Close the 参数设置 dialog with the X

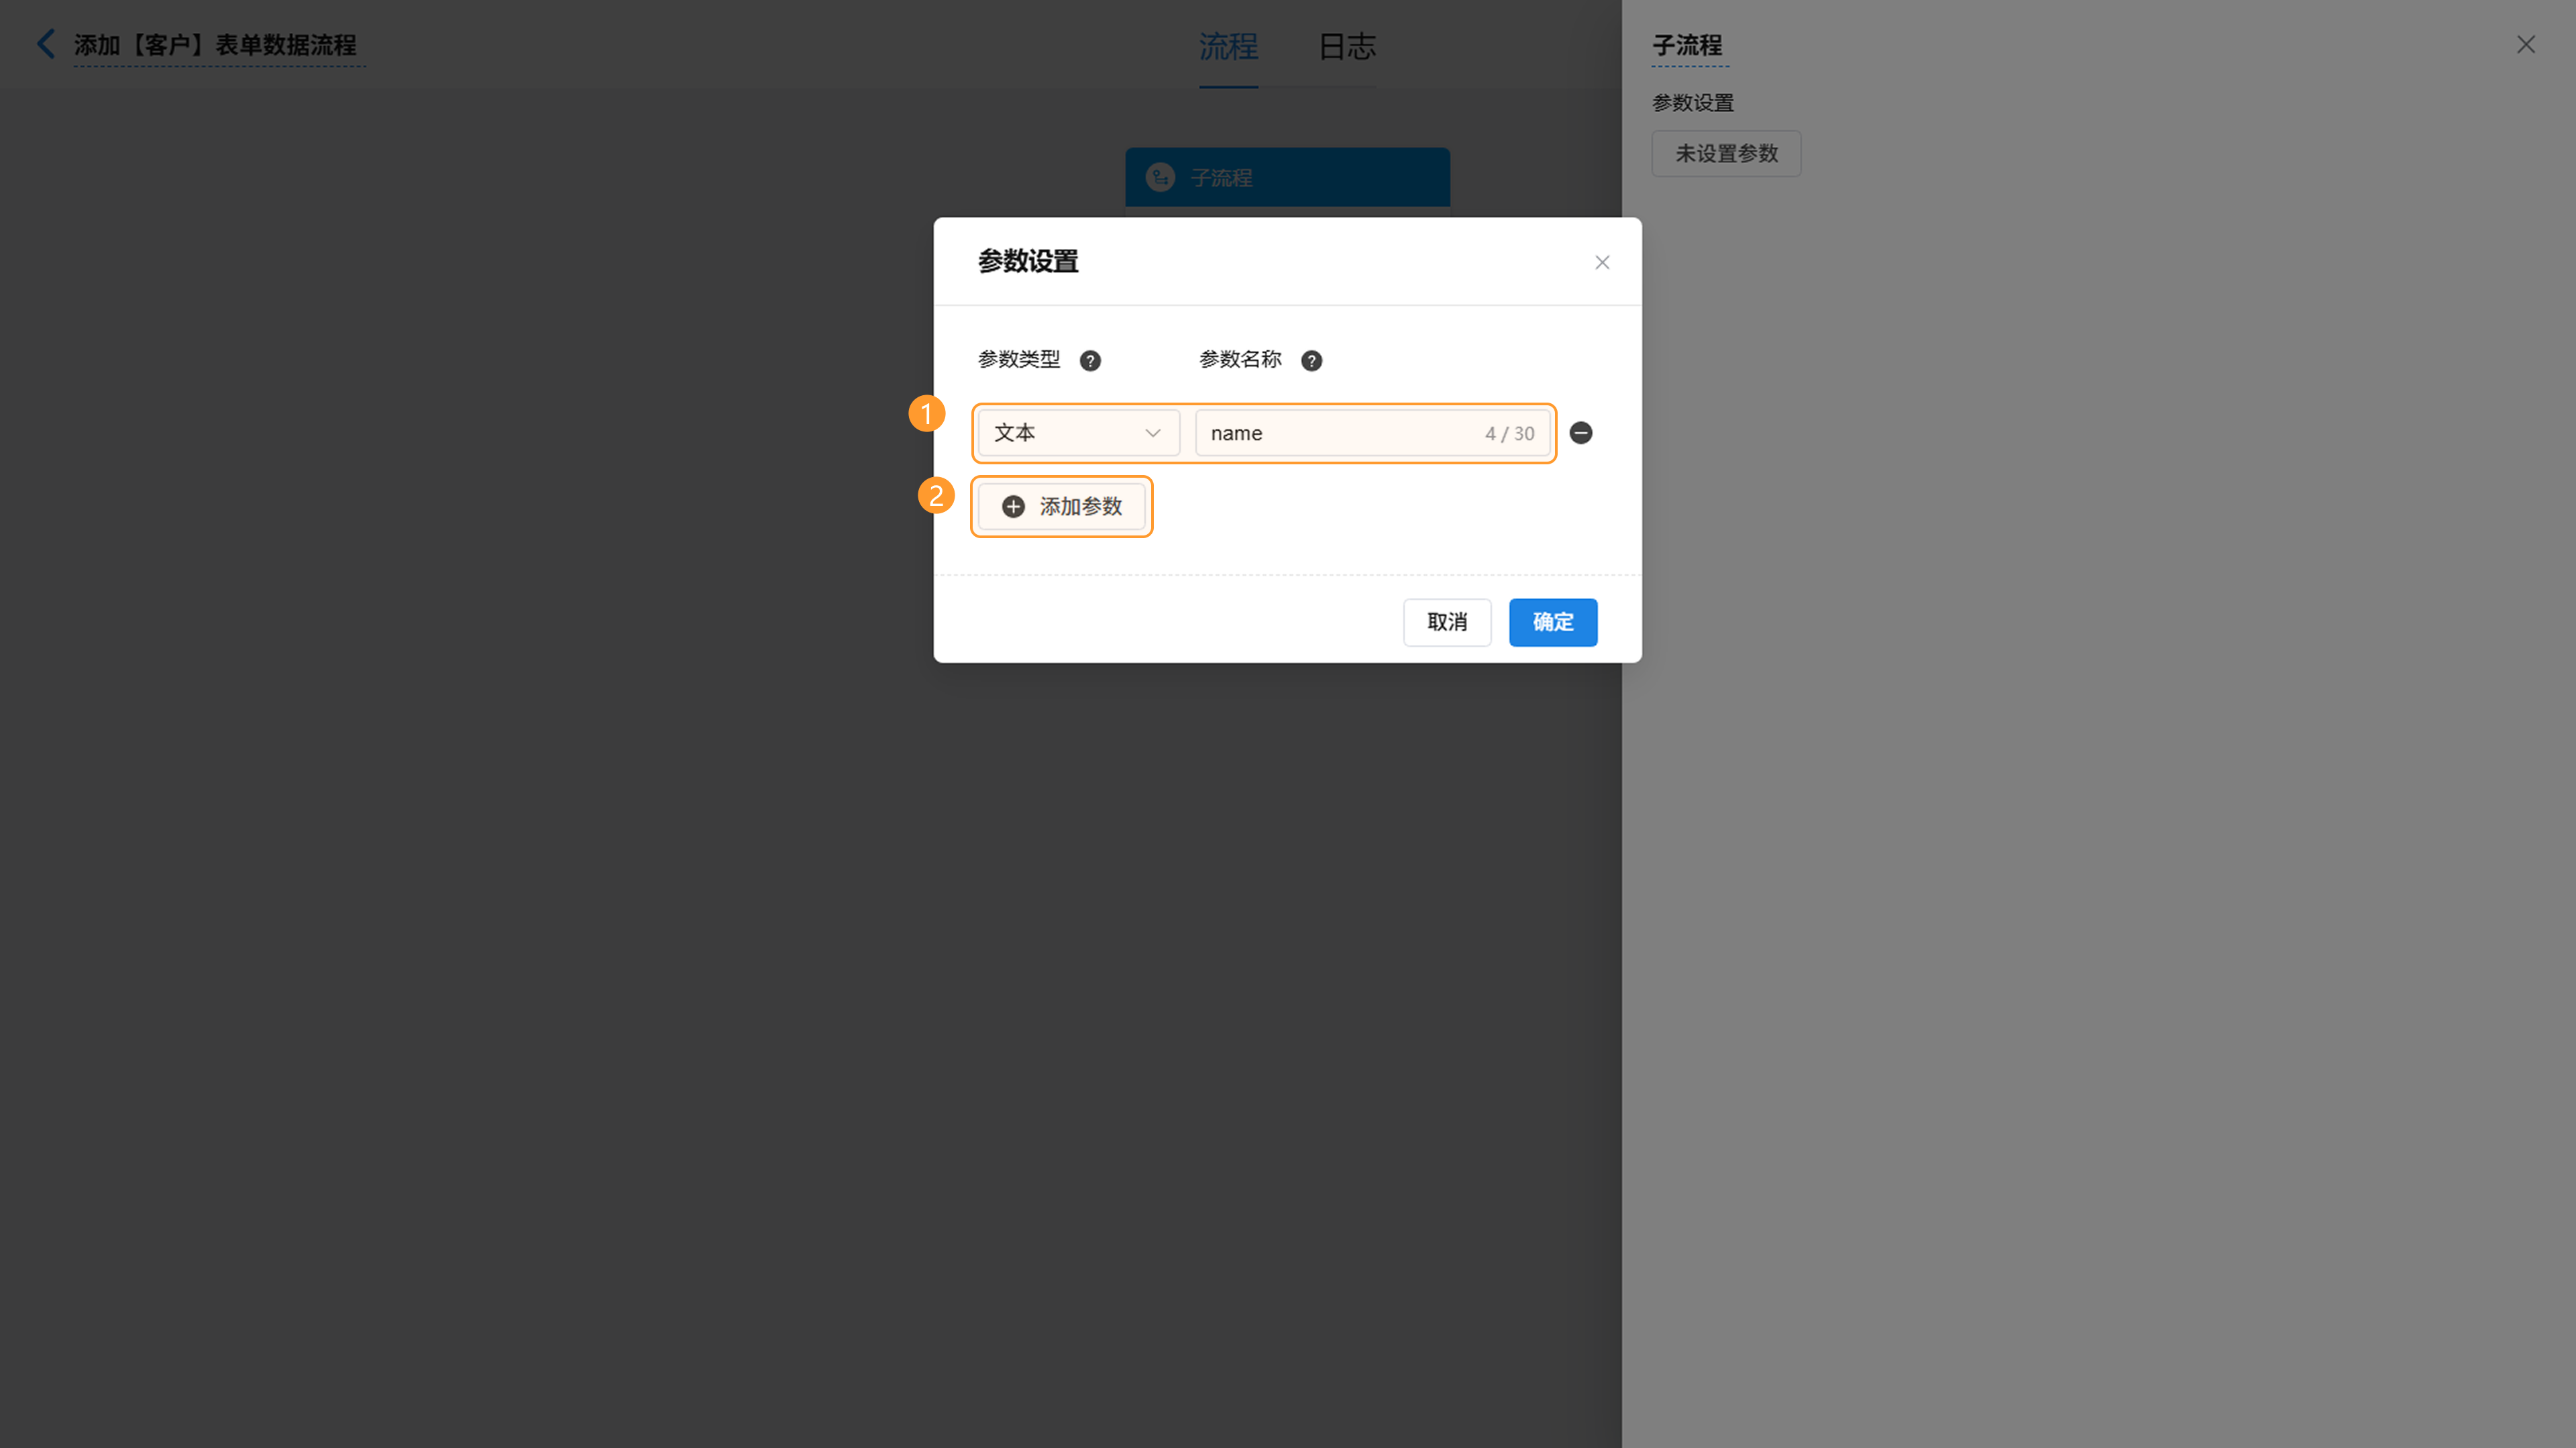pos(1602,262)
